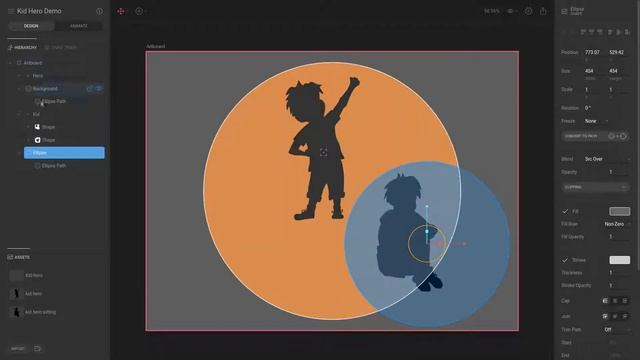Collapse the Hero node arrow
The image size is (640, 360).
(x=19, y=76)
